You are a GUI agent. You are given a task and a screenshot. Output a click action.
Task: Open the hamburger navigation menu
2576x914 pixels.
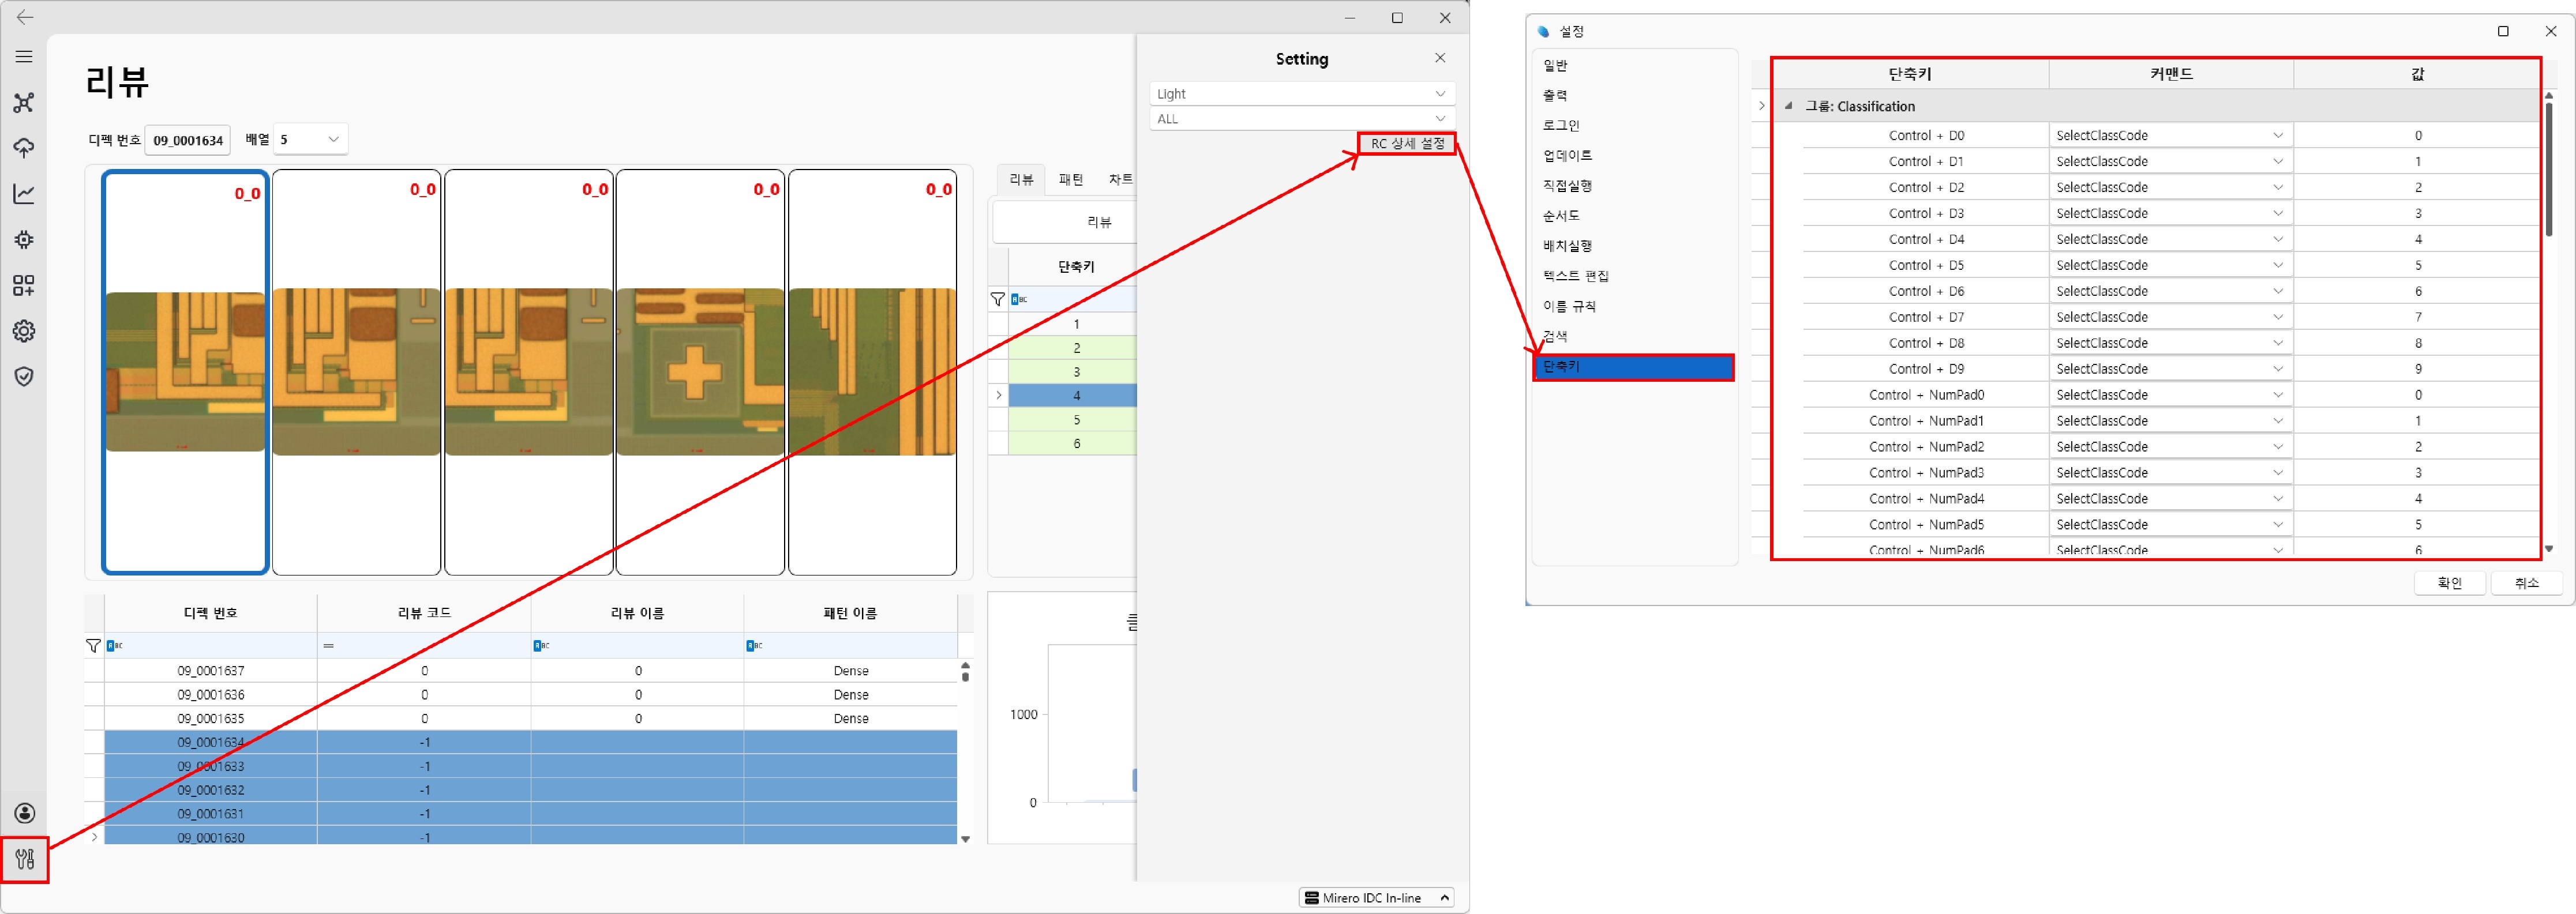tap(24, 57)
